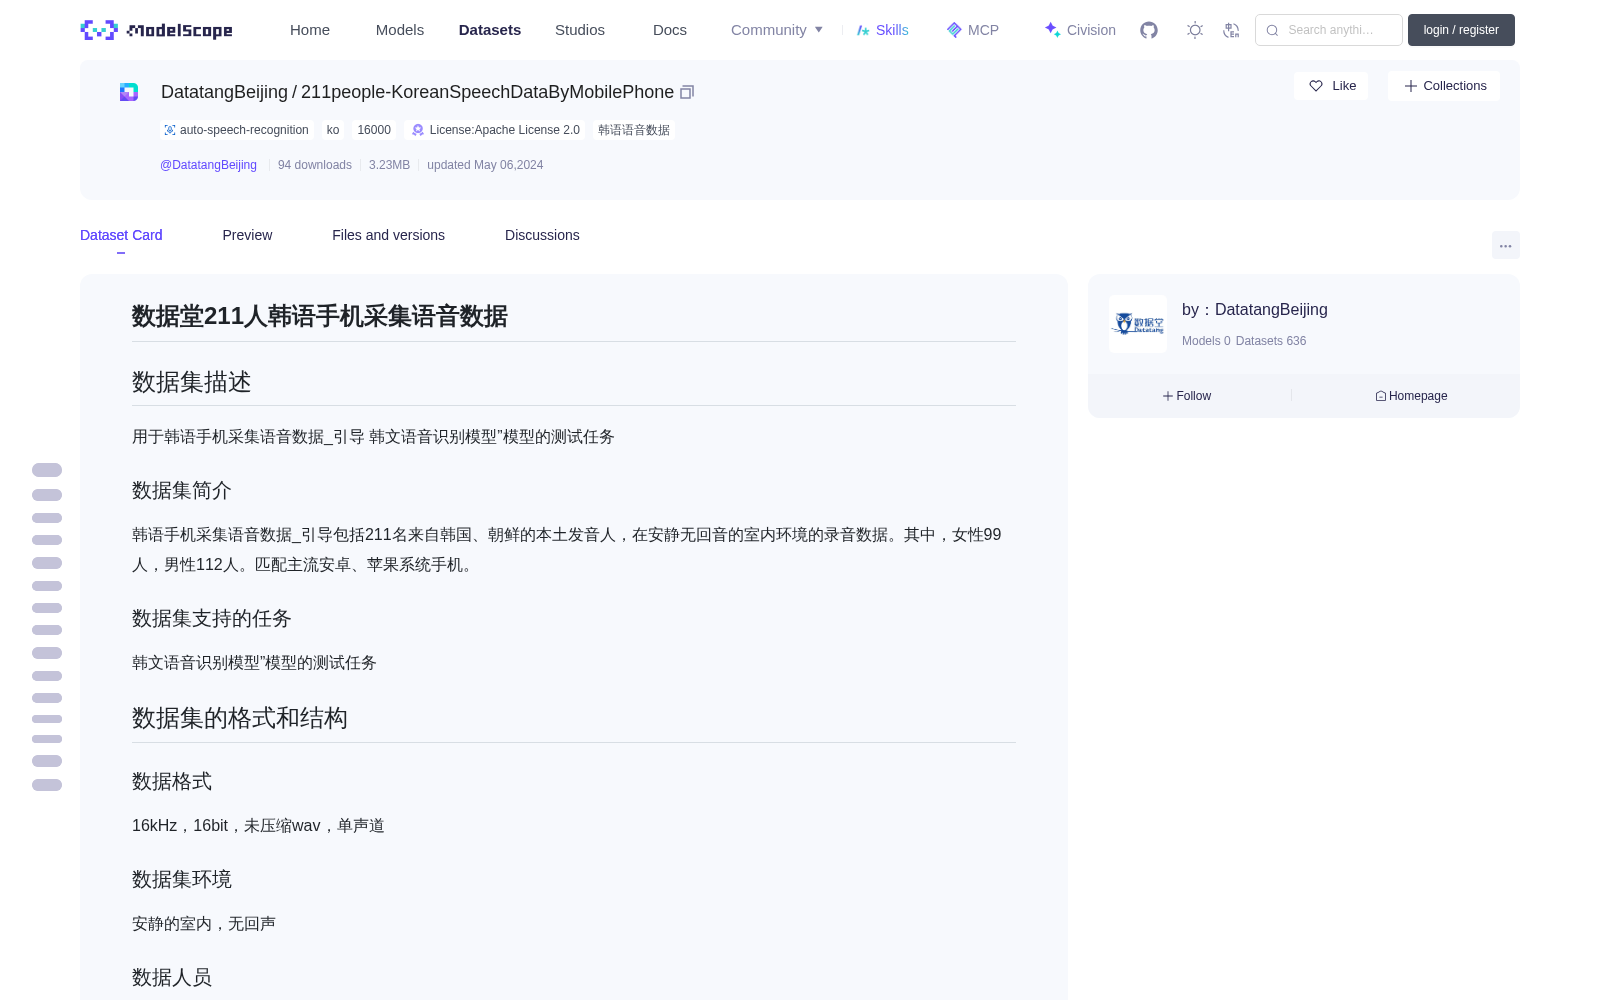Toggle the light/dark theme sun icon
Image resolution: width=1600 pixels, height=1000 pixels.
click(x=1195, y=30)
